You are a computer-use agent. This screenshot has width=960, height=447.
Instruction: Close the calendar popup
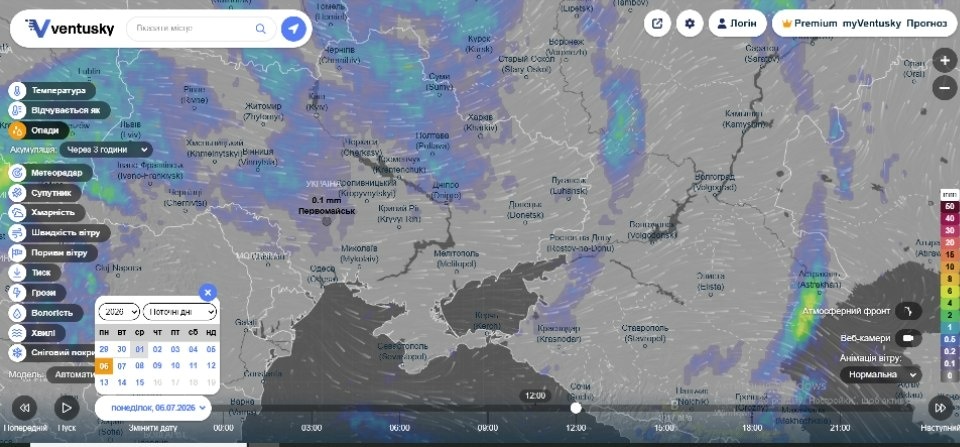[x=208, y=292]
